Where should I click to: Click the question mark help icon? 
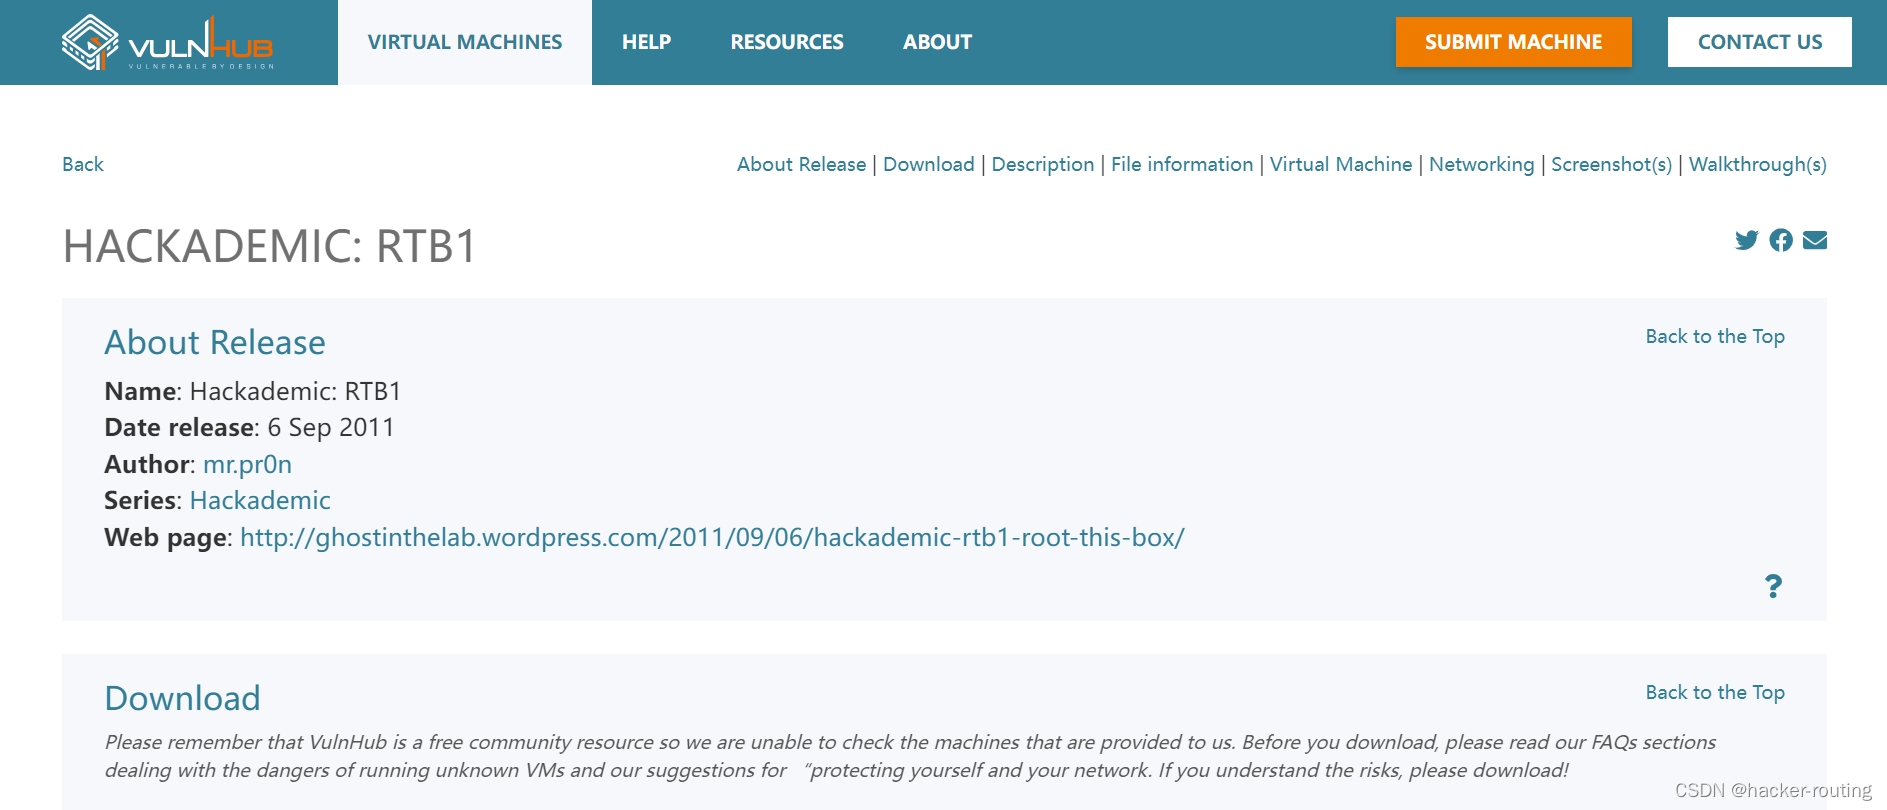[1773, 586]
